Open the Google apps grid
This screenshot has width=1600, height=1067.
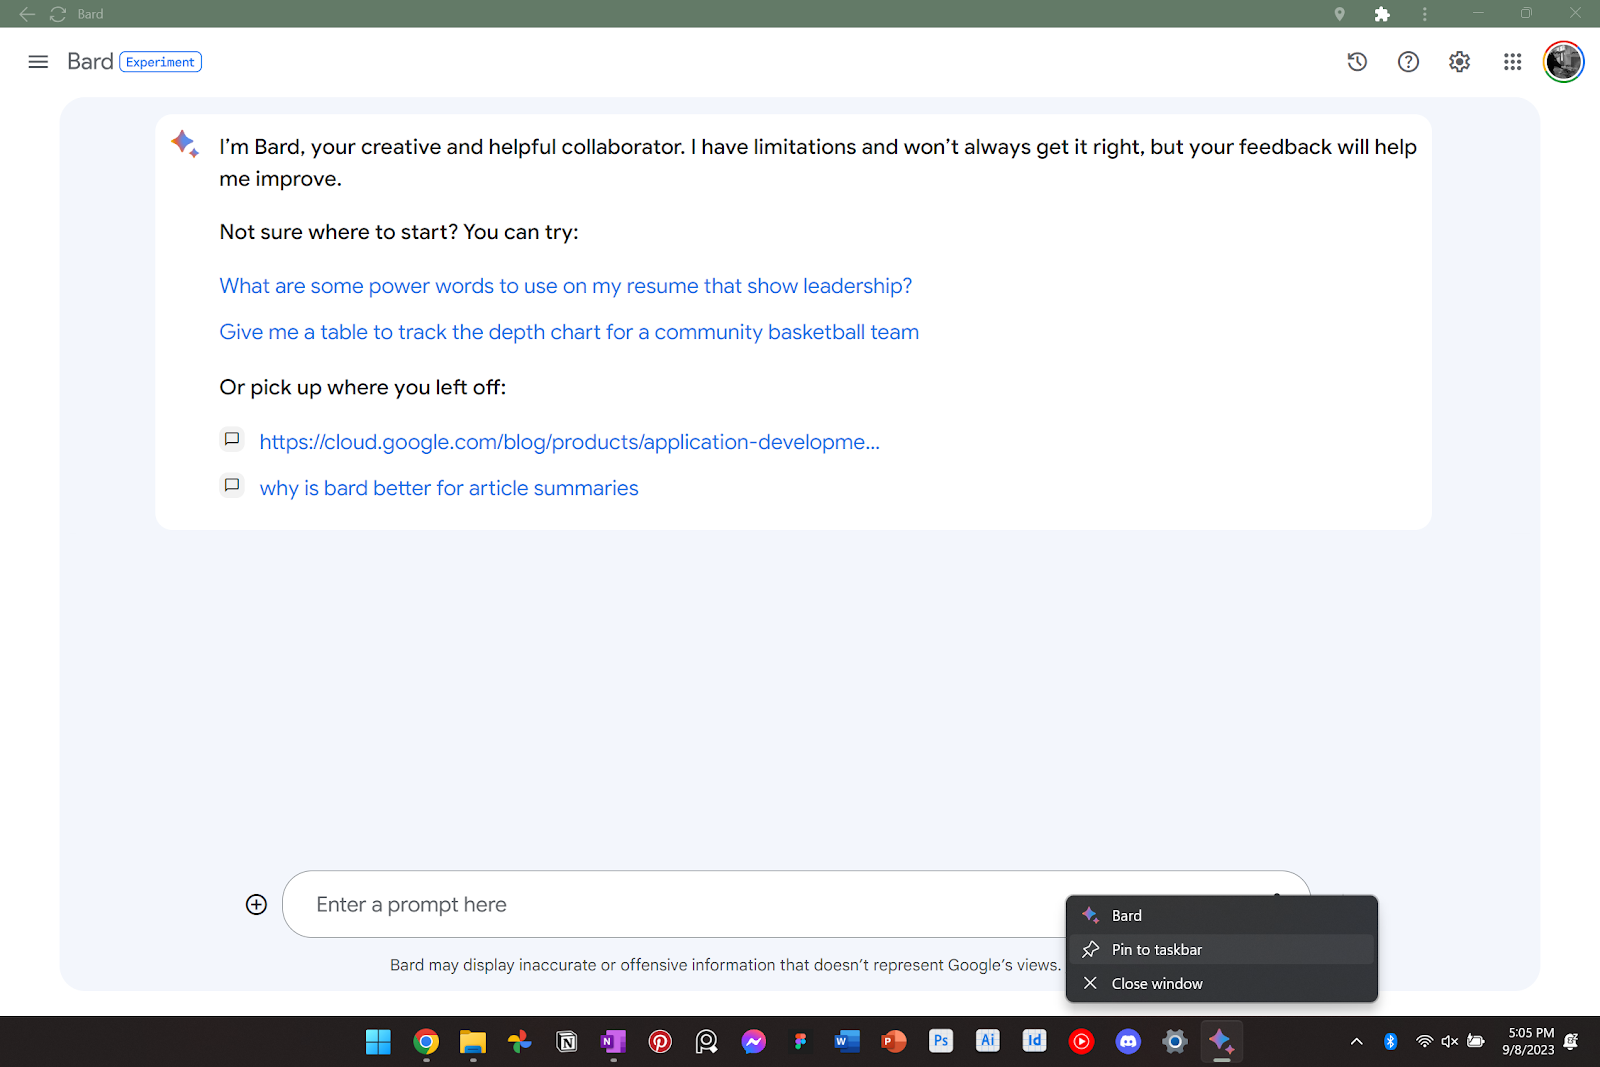(x=1512, y=62)
